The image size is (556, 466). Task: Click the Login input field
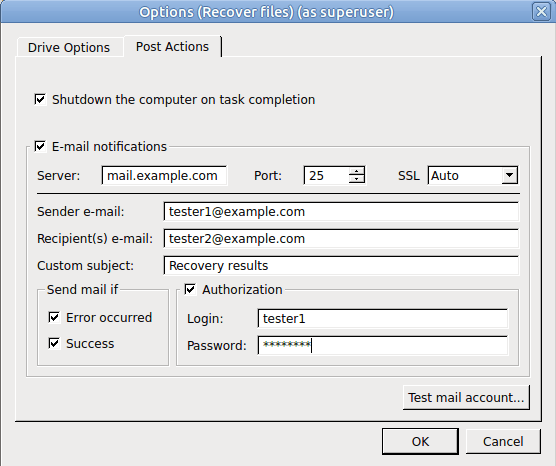[383, 318]
